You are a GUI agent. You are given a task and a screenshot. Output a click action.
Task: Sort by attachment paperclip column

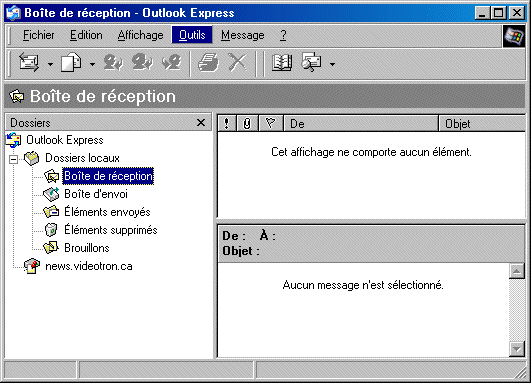[x=247, y=124]
